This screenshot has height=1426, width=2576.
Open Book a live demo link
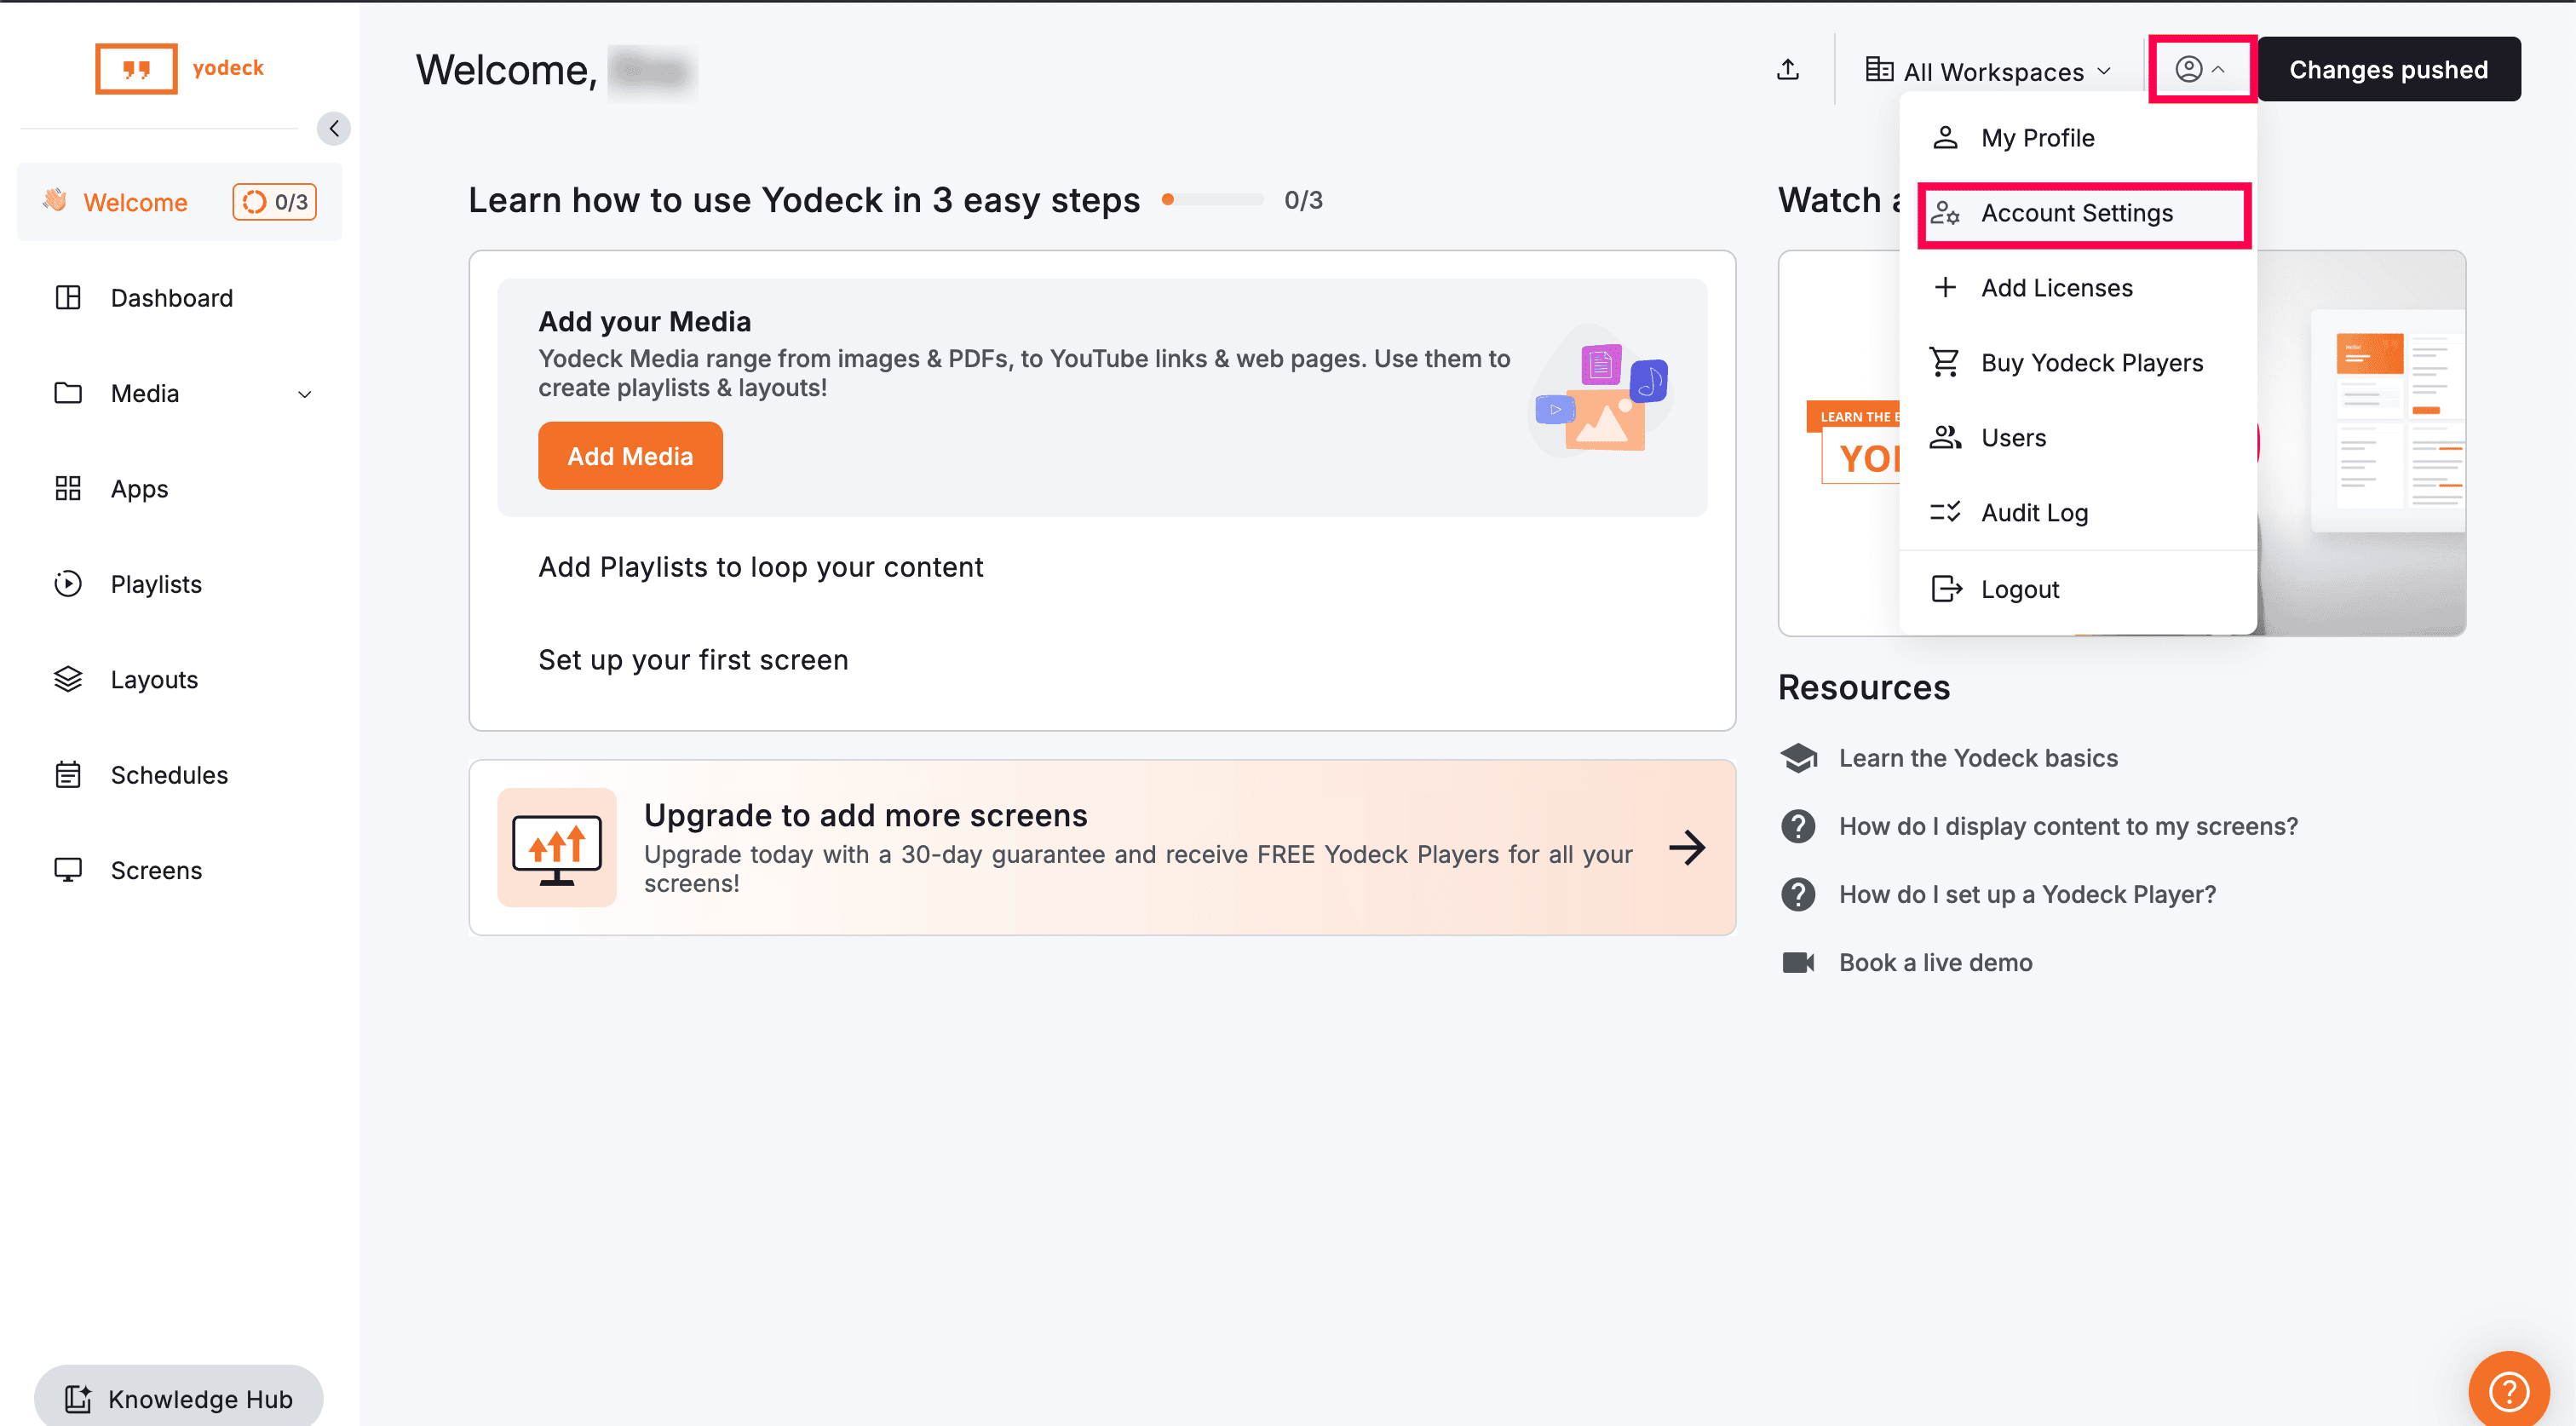tap(1935, 962)
